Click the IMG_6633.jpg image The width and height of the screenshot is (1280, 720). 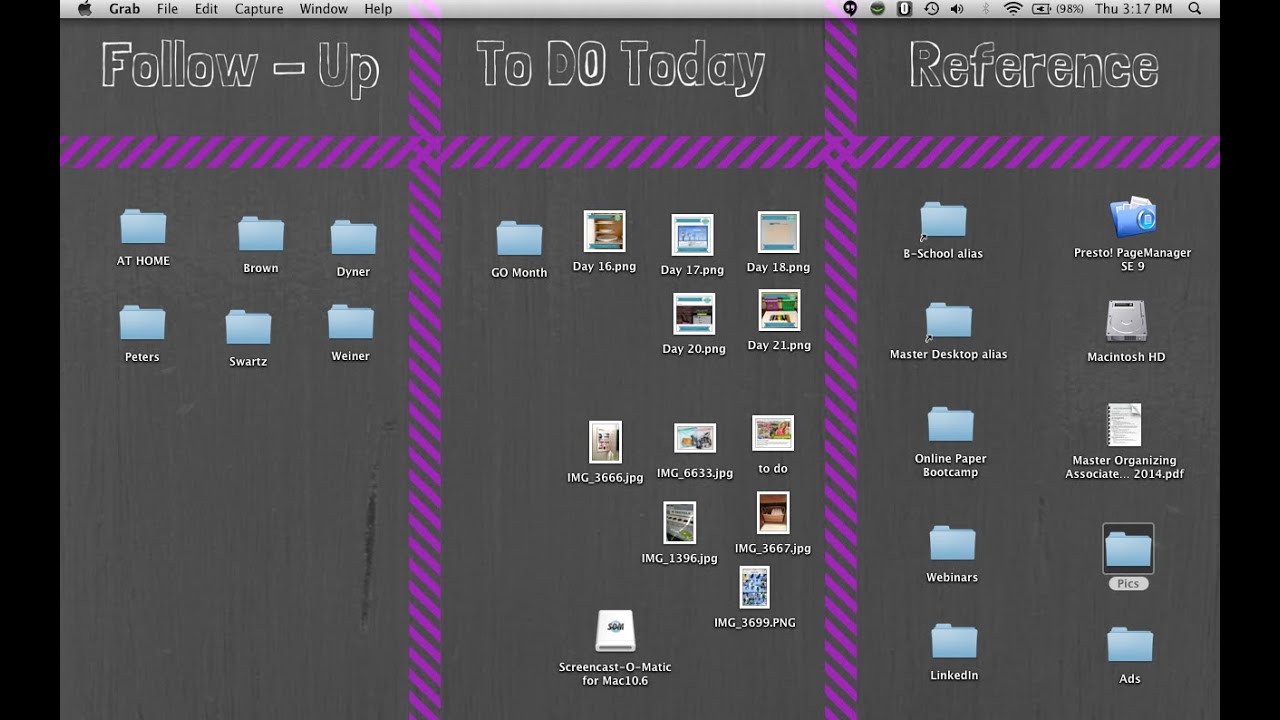click(x=694, y=439)
